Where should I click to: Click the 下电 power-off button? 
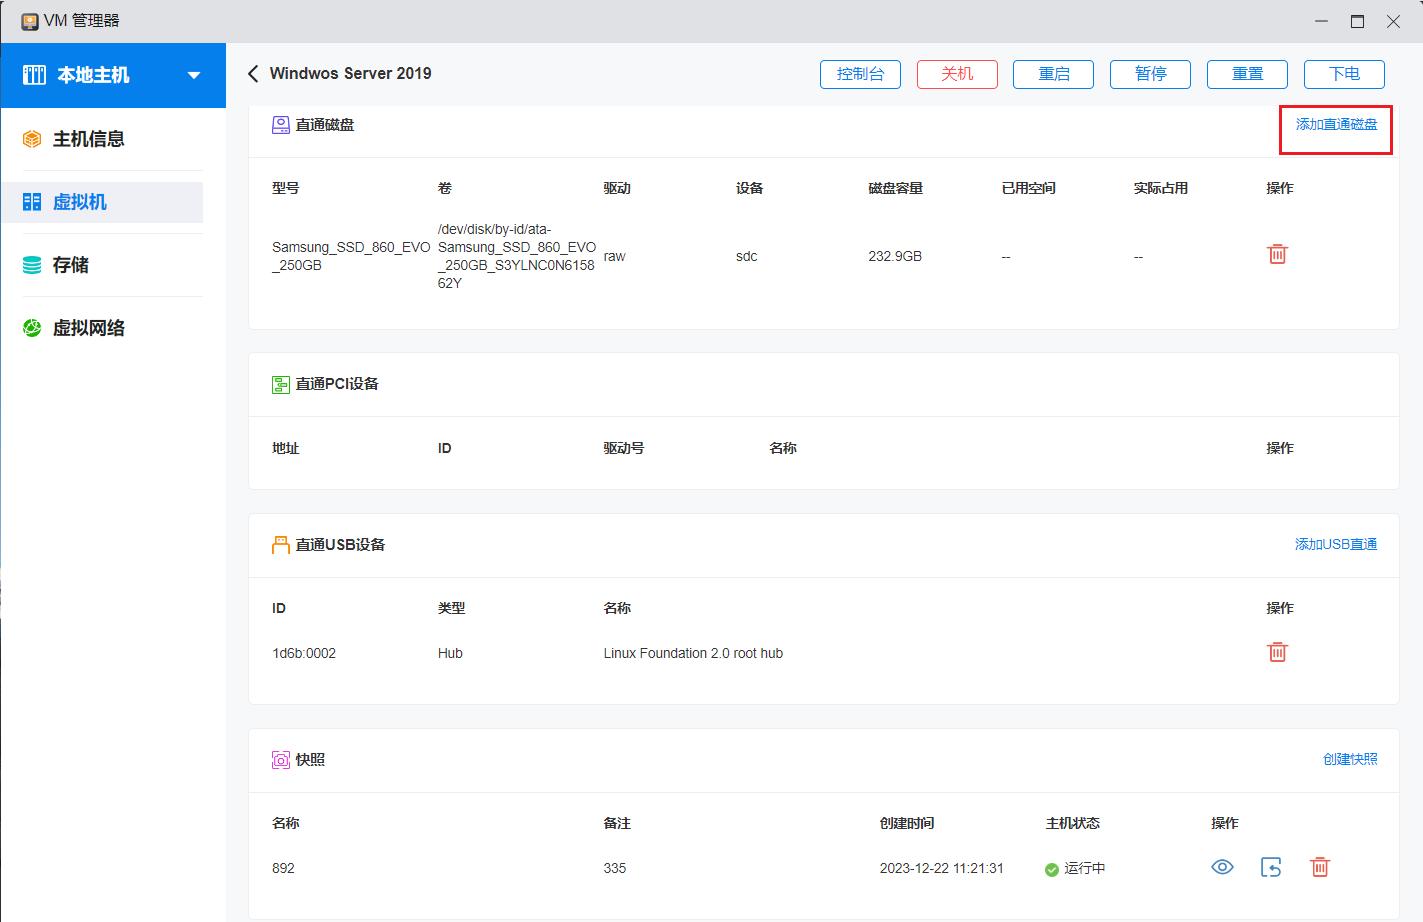[x=1344, y=74]
